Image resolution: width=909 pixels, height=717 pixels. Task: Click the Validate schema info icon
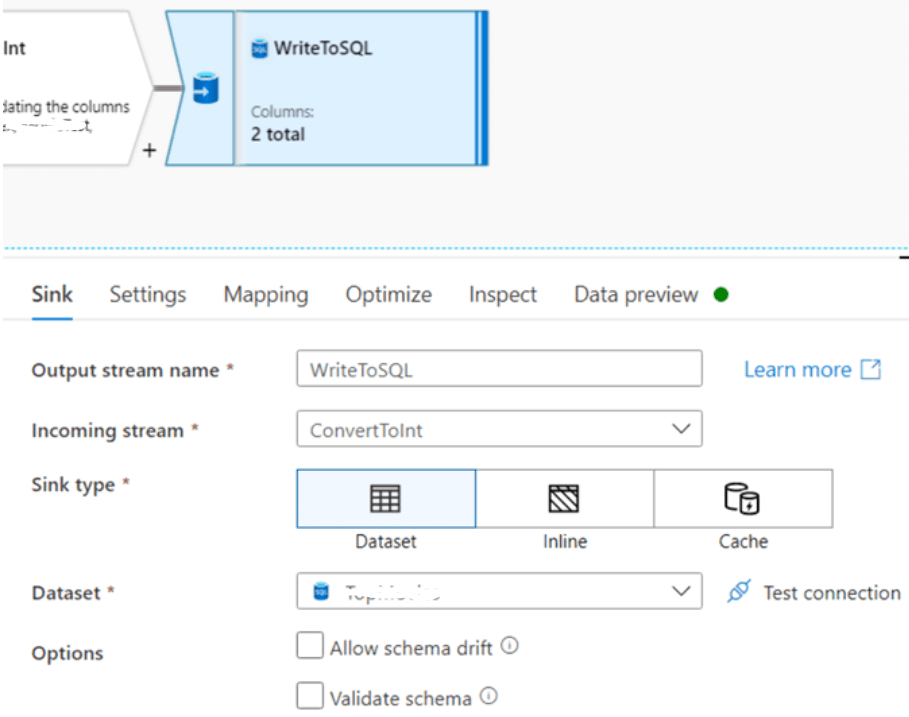point(489,696)
